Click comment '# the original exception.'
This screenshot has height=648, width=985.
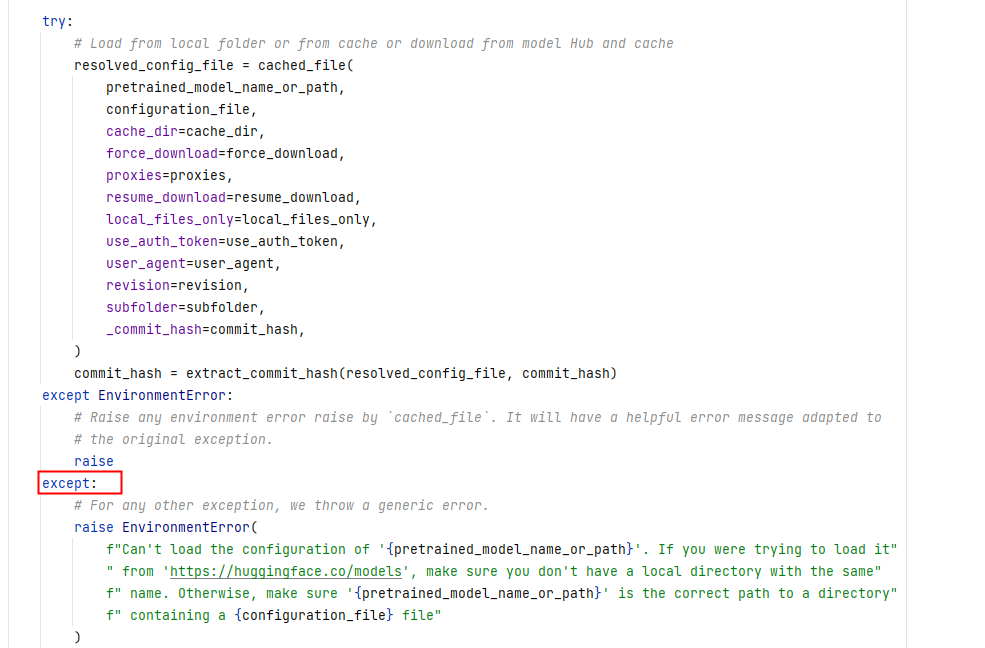tap(173, 439)
